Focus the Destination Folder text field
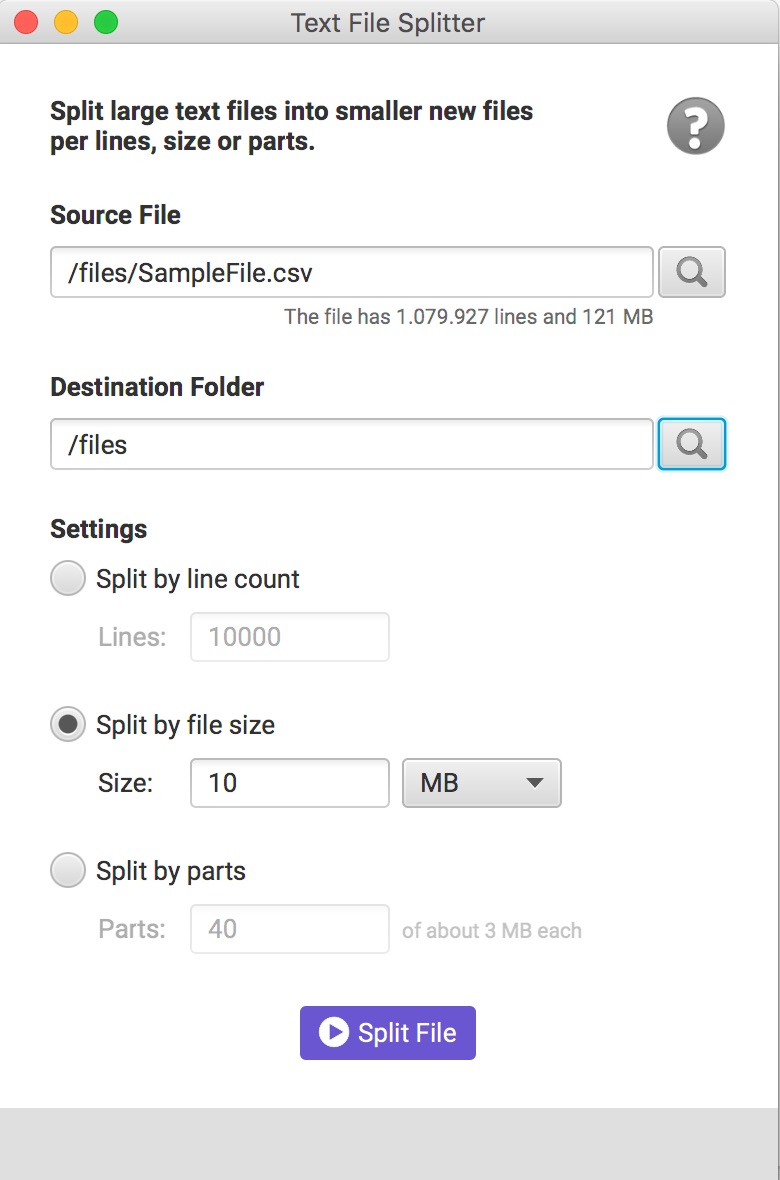 click(x=351, y=444)
